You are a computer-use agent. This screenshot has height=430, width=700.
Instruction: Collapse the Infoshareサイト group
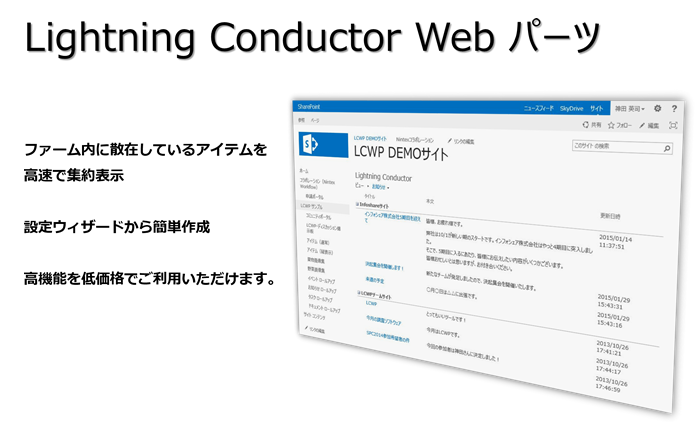(358, 203)
